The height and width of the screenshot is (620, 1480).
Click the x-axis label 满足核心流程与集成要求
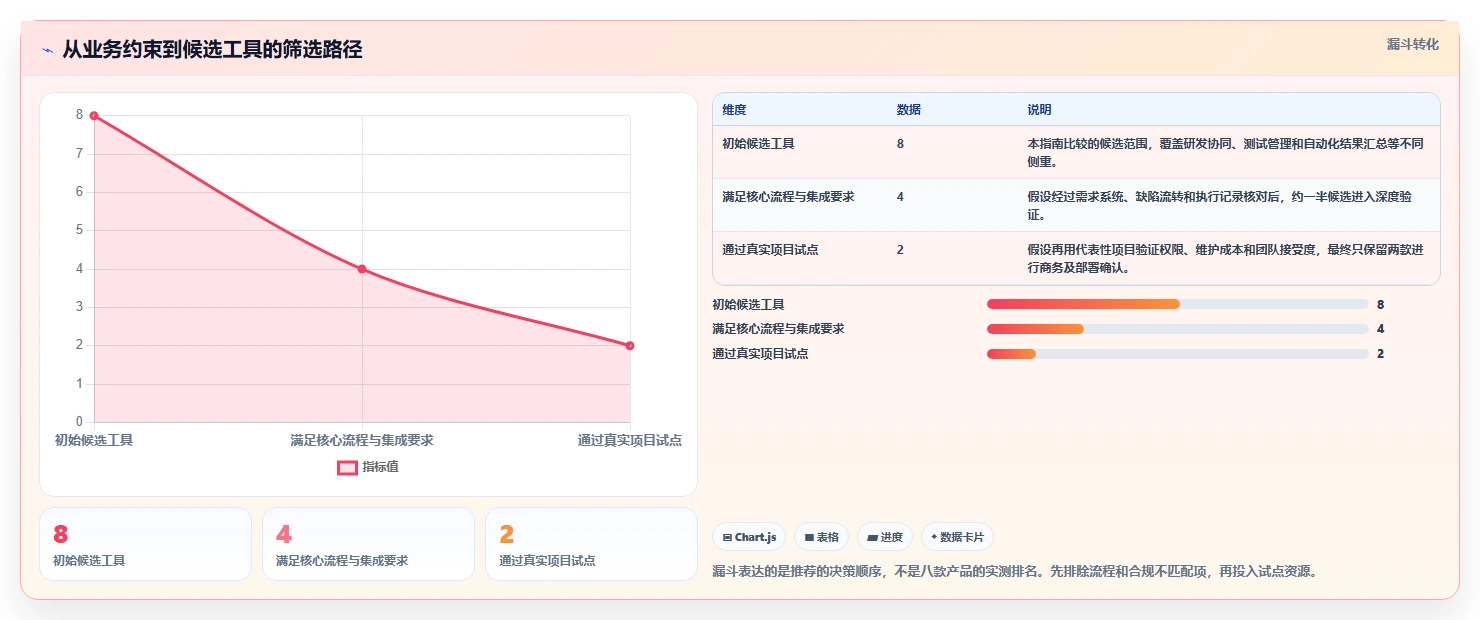pos(362,440)
